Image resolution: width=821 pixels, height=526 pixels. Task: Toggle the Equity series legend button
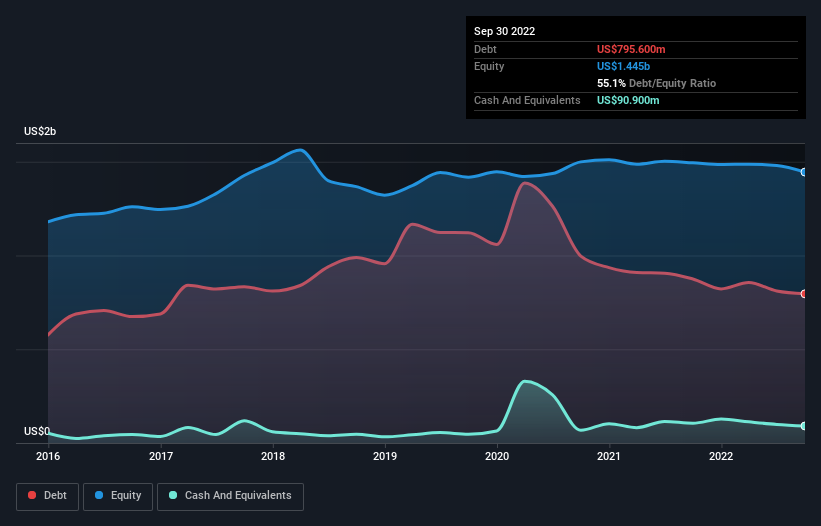point(118,496)
